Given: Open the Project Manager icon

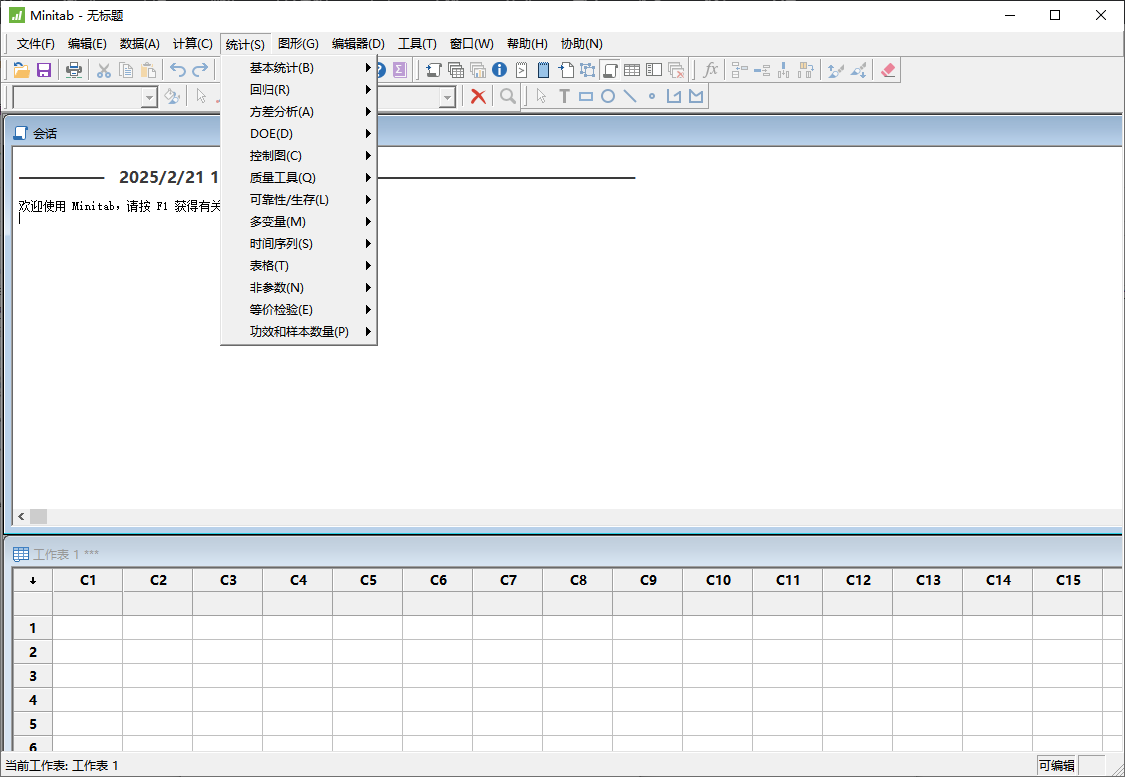Looking at the screenshot, I should pos(654,70).
